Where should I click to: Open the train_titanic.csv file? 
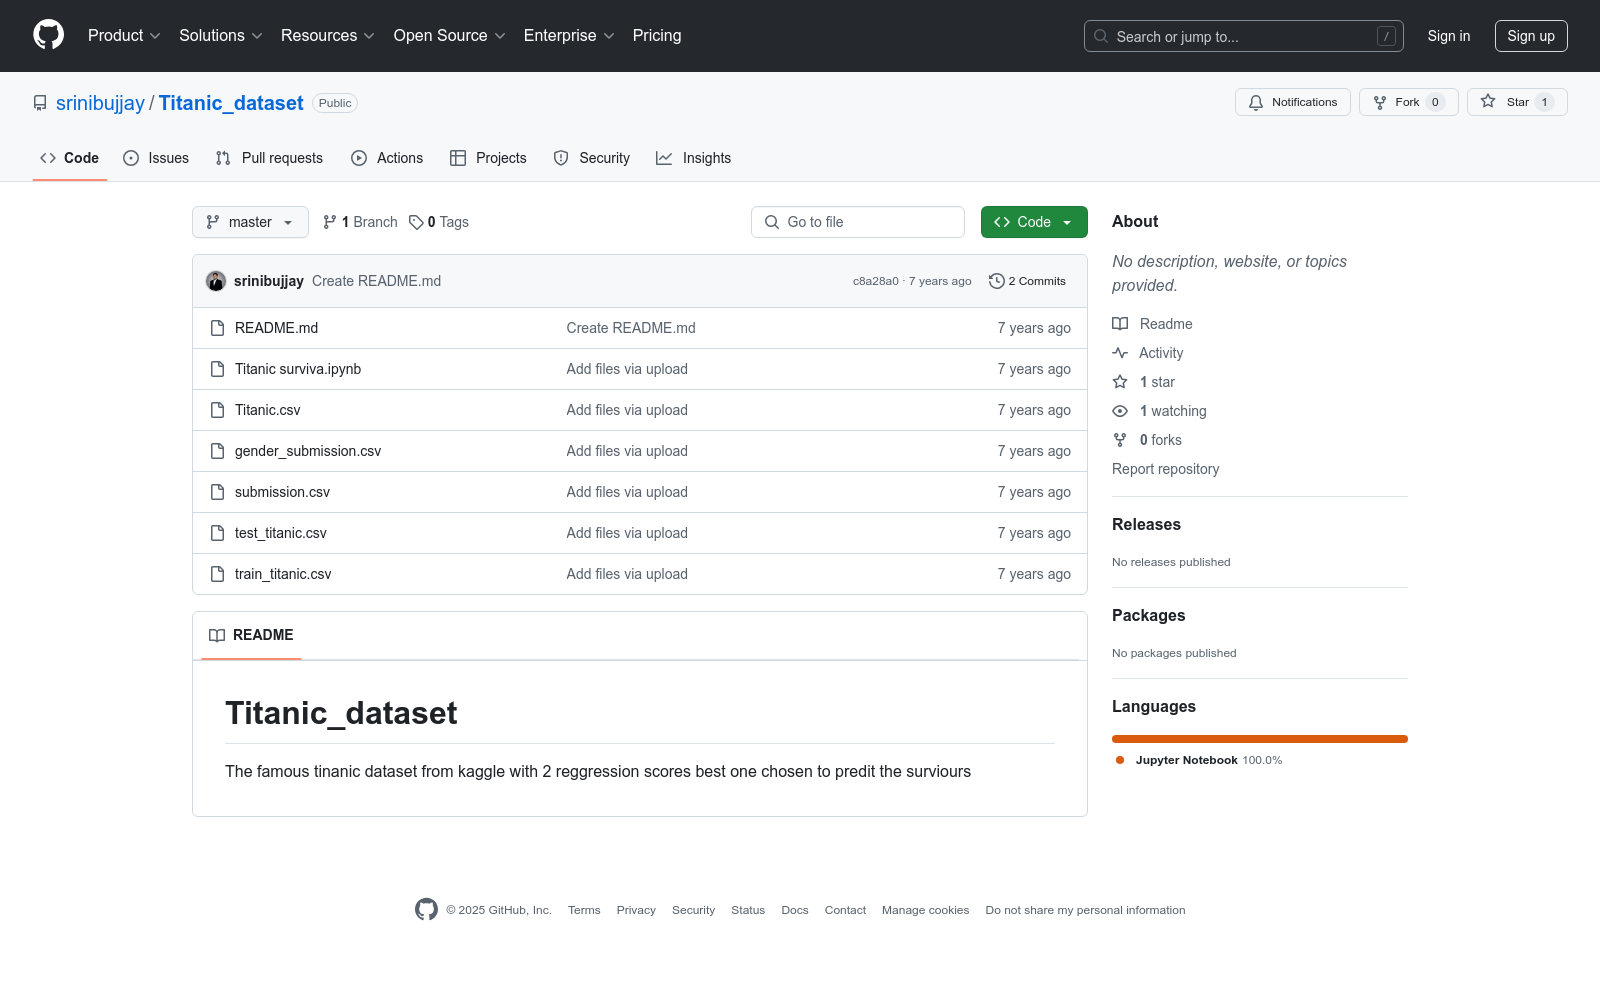coord(283,574)
